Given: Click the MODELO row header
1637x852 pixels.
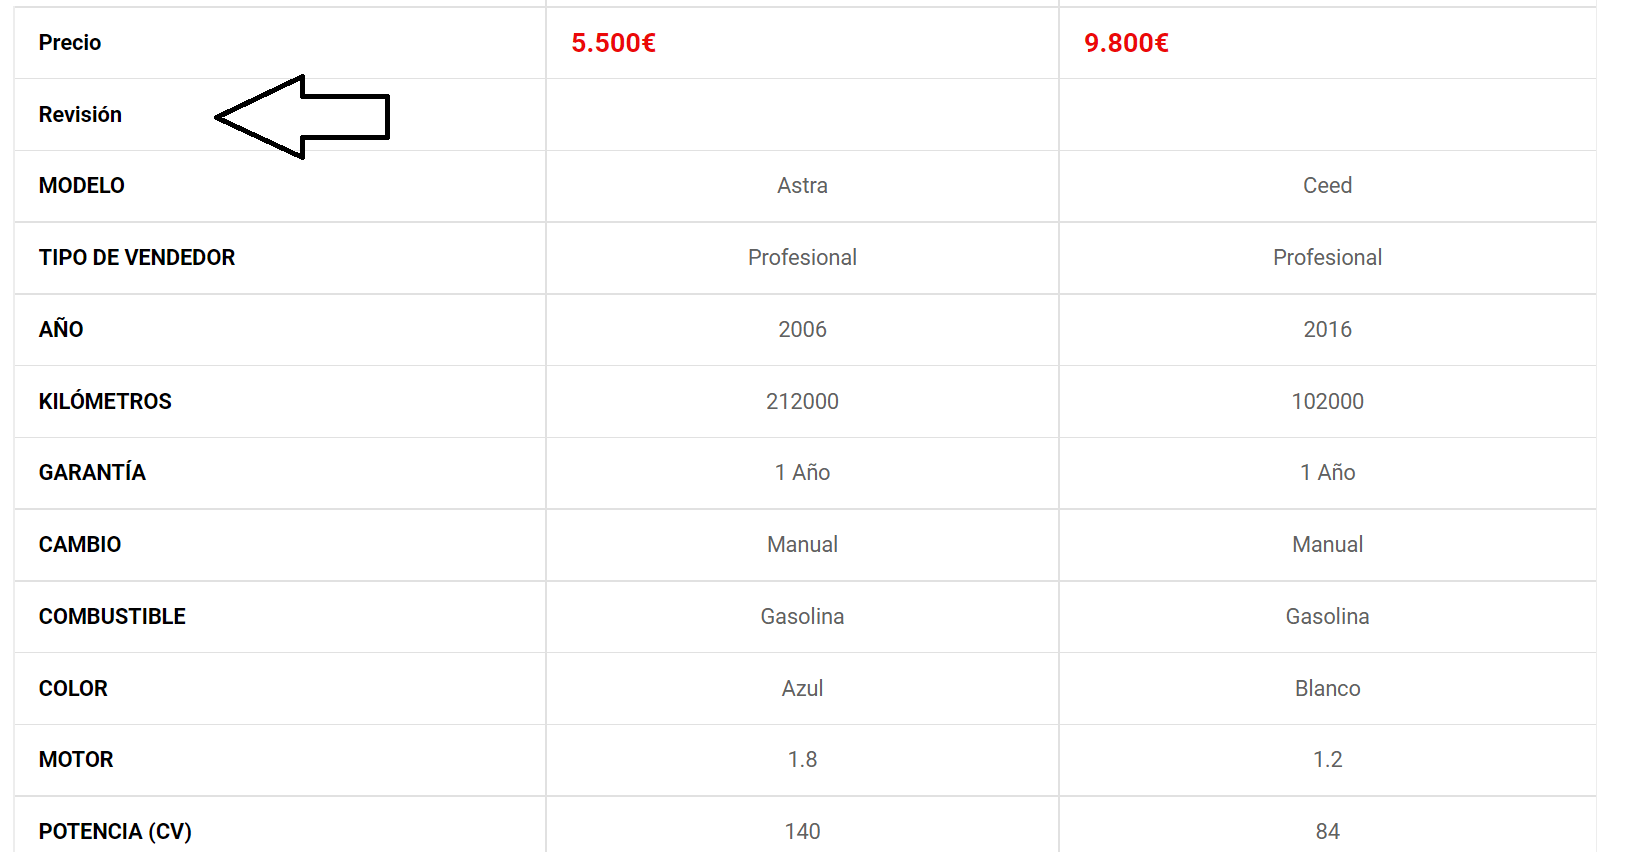Looking at the screenshot, I should click(x=82, y=186).
